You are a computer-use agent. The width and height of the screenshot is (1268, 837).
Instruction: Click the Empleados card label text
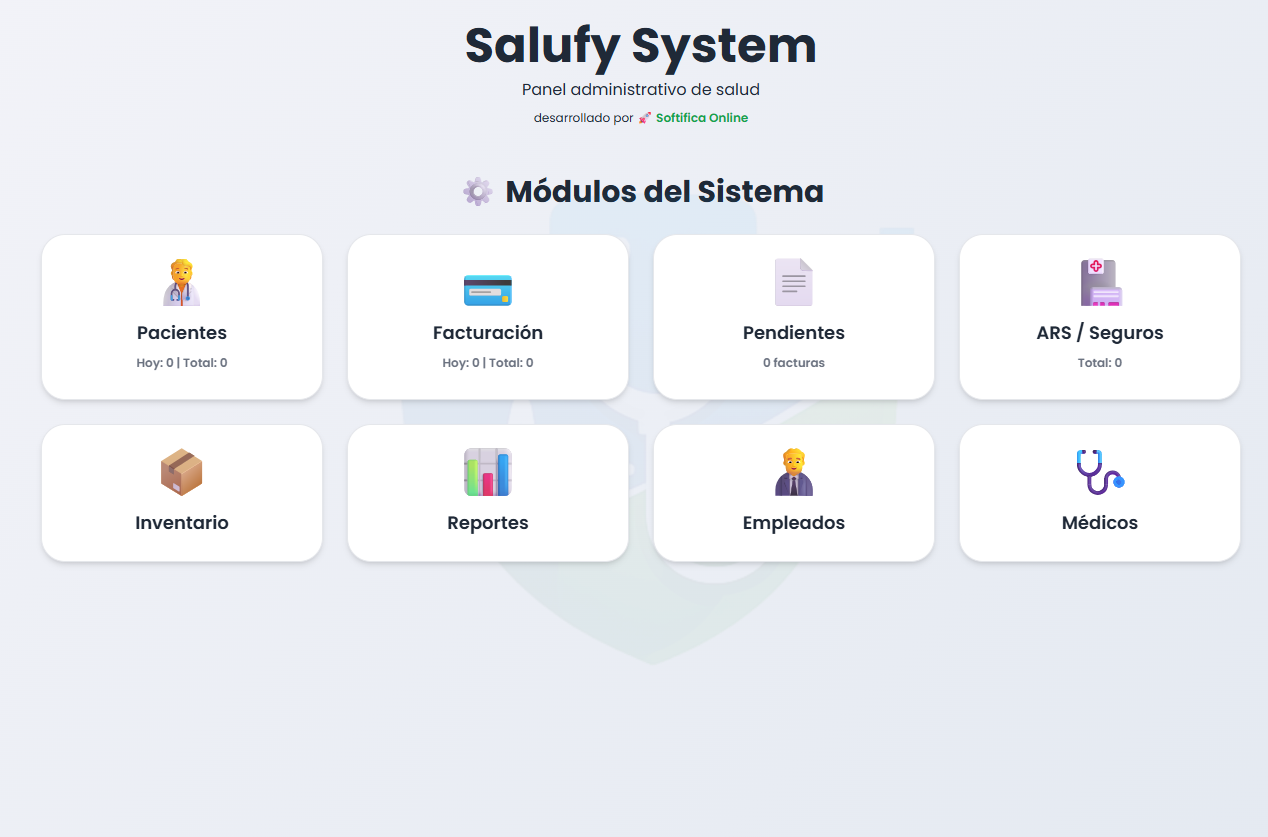point(793,522)
